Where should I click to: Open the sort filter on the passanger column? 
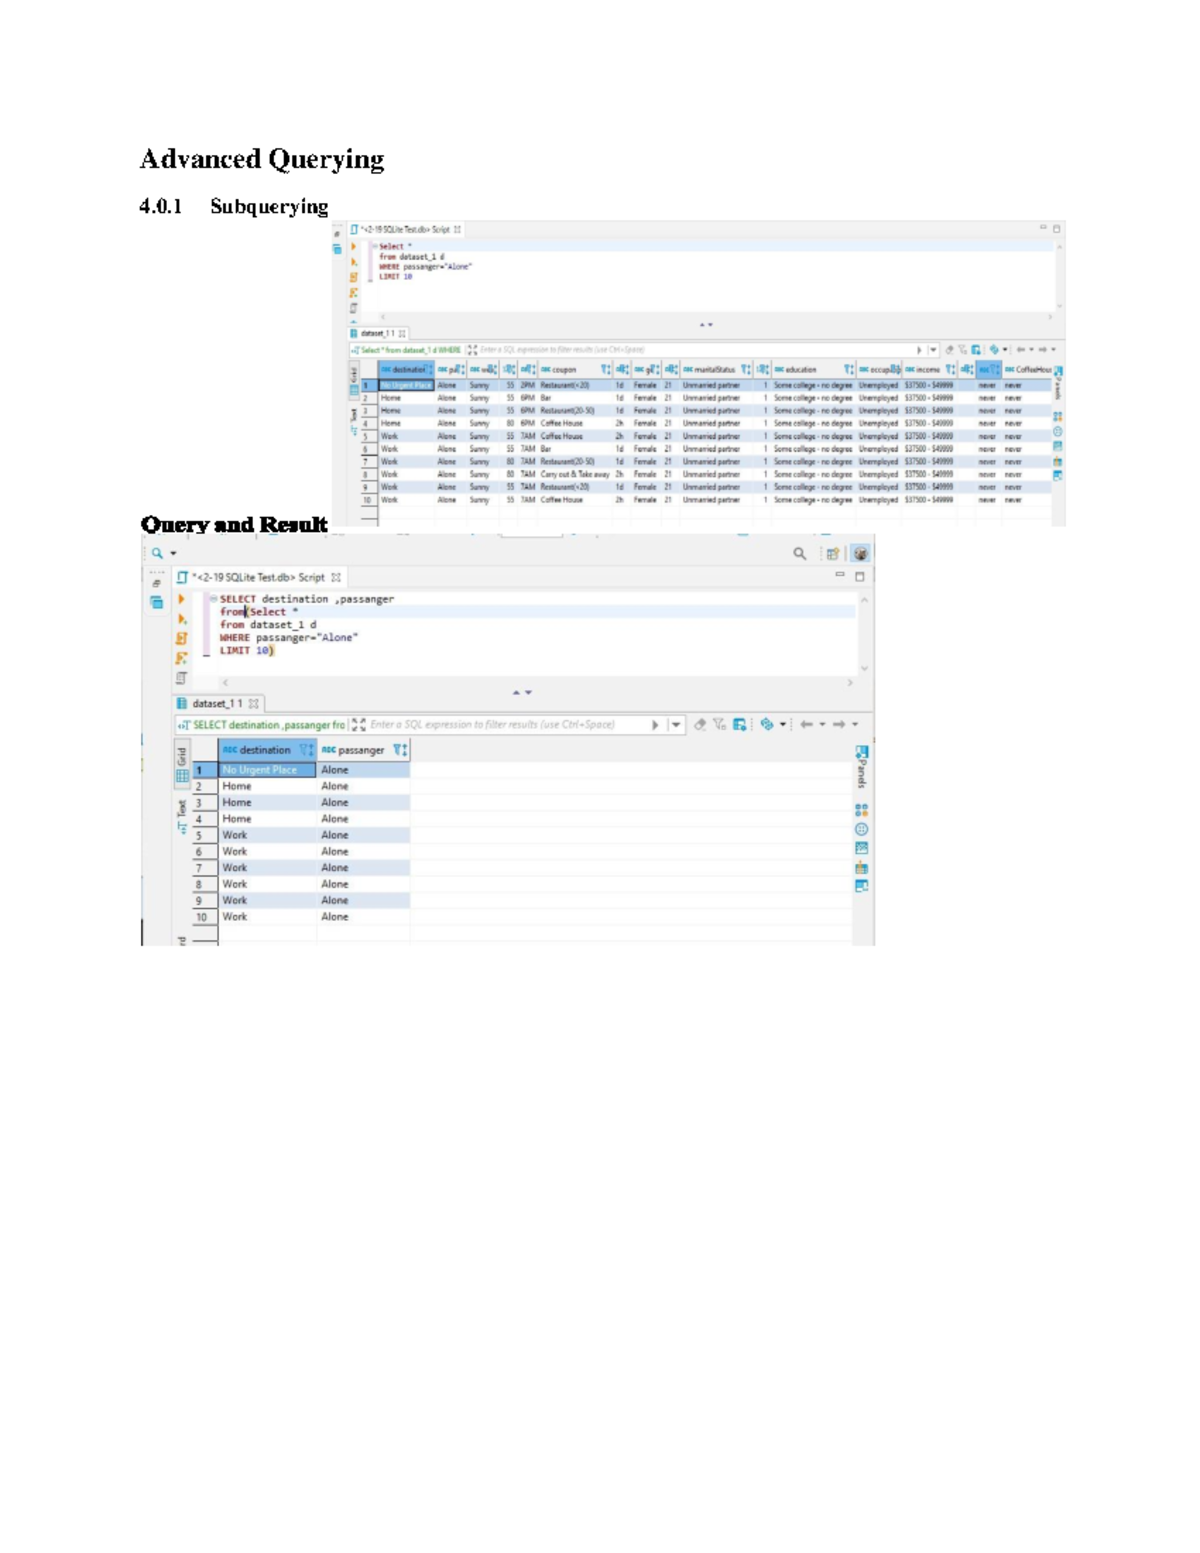click(400, 750)
